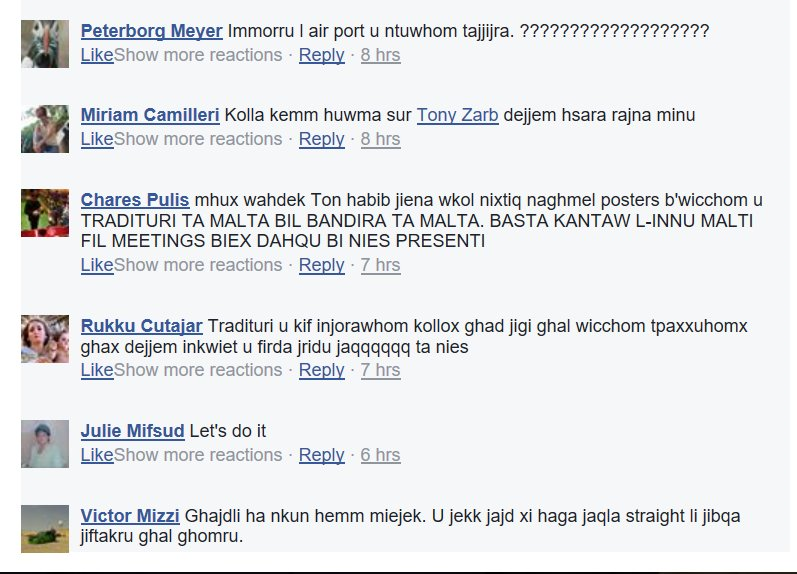Reply to Miriam Camilleri's comment
The width and height of the screenshot is (797, 574).
(321, 139)
